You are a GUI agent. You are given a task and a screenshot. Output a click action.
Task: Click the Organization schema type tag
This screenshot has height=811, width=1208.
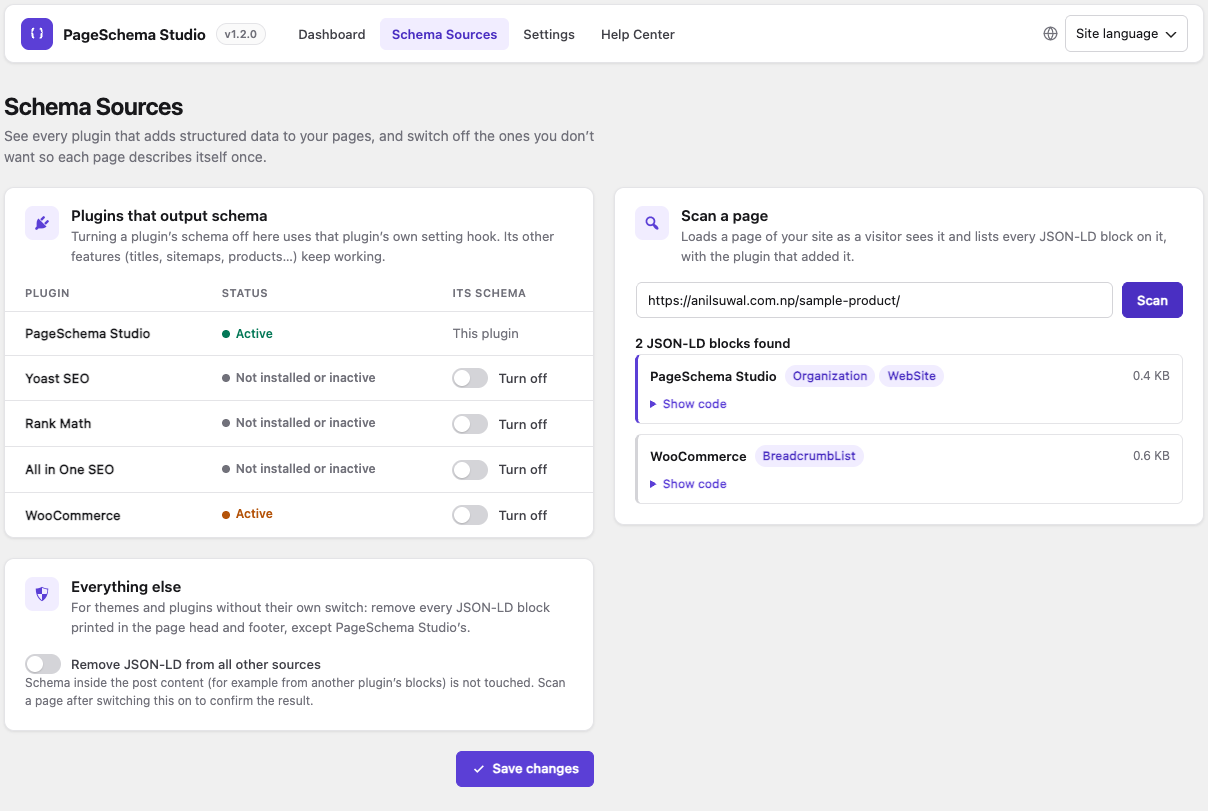830,376
